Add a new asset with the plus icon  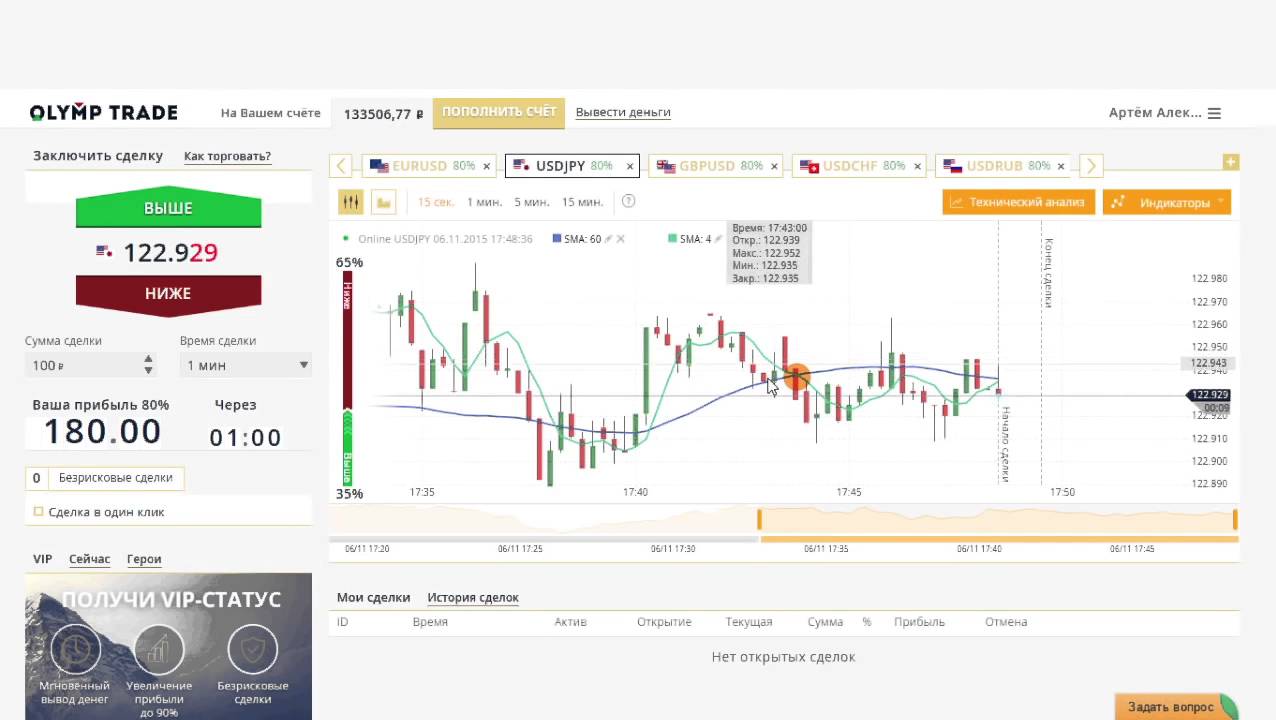(1231, 162)
